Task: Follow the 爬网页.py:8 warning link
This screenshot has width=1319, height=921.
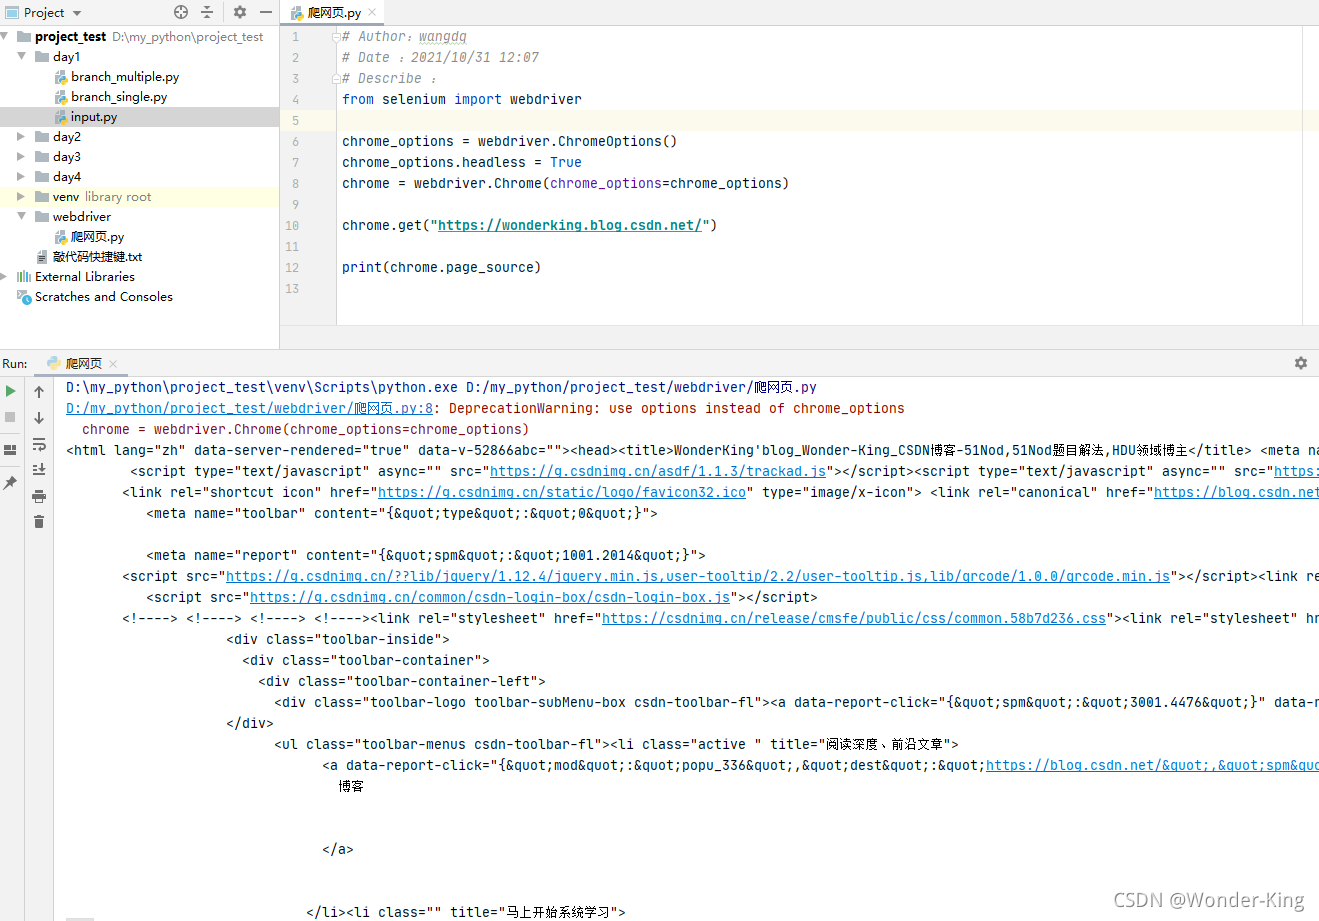Action: click(250, 409)
